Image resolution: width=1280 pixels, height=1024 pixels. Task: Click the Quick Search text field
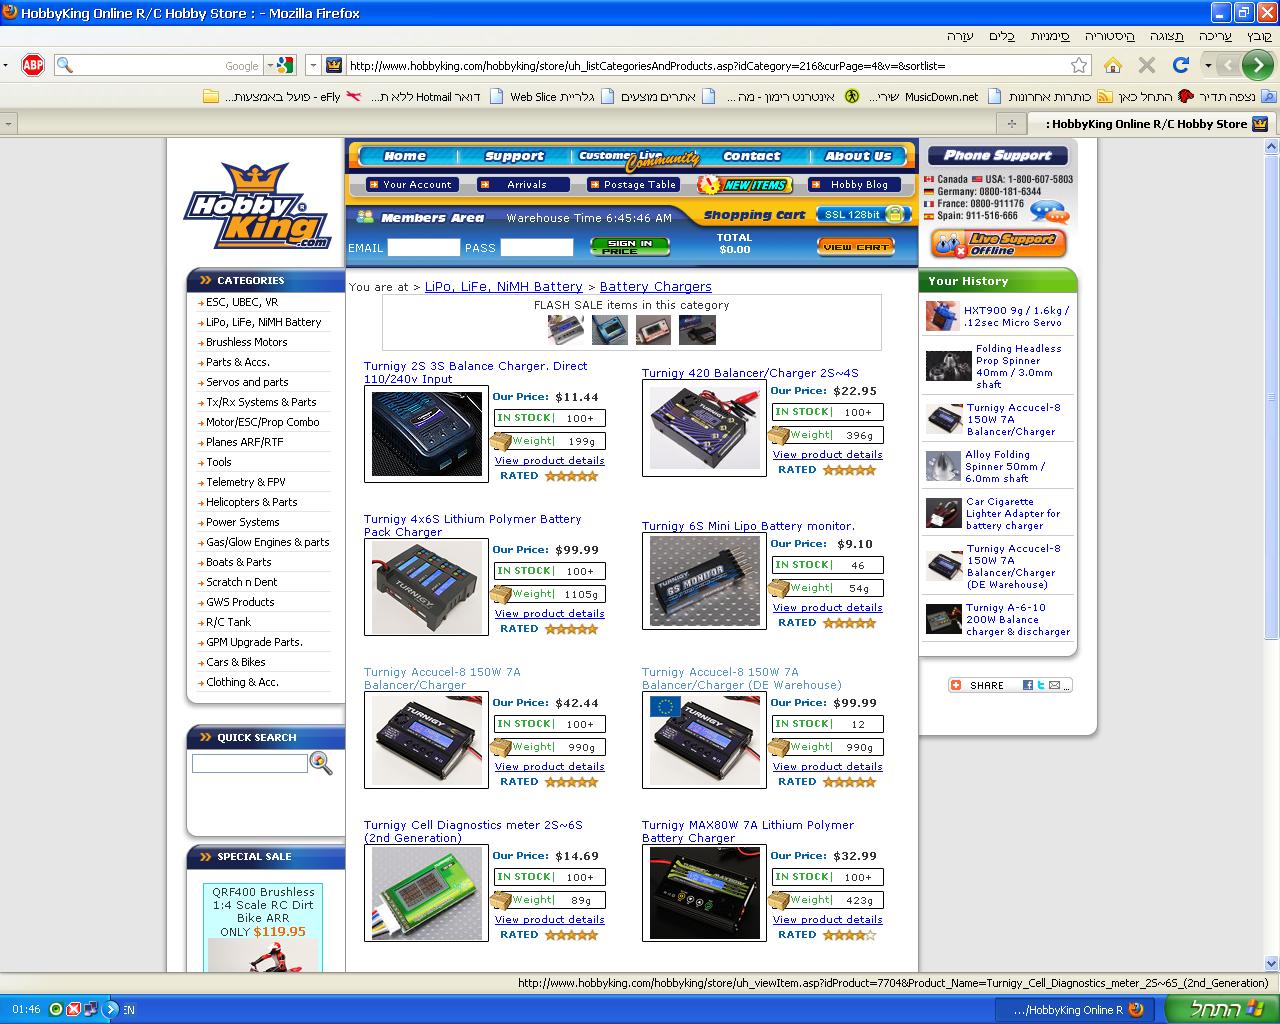click(x=250, y=763)
